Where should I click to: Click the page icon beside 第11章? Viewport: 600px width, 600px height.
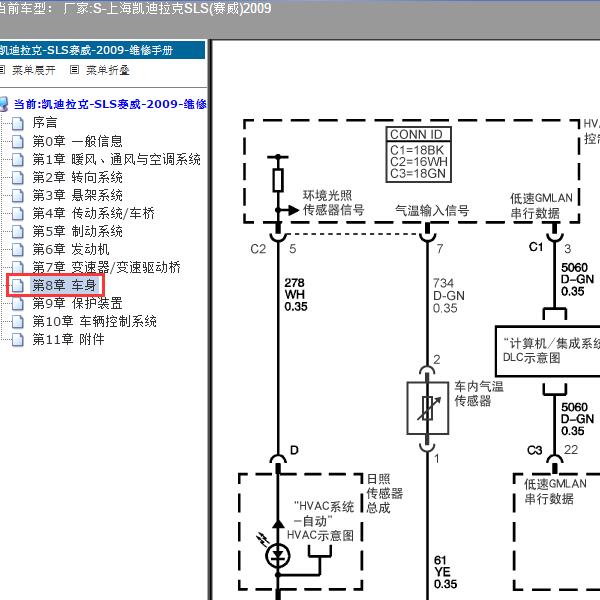coord(18,339)
